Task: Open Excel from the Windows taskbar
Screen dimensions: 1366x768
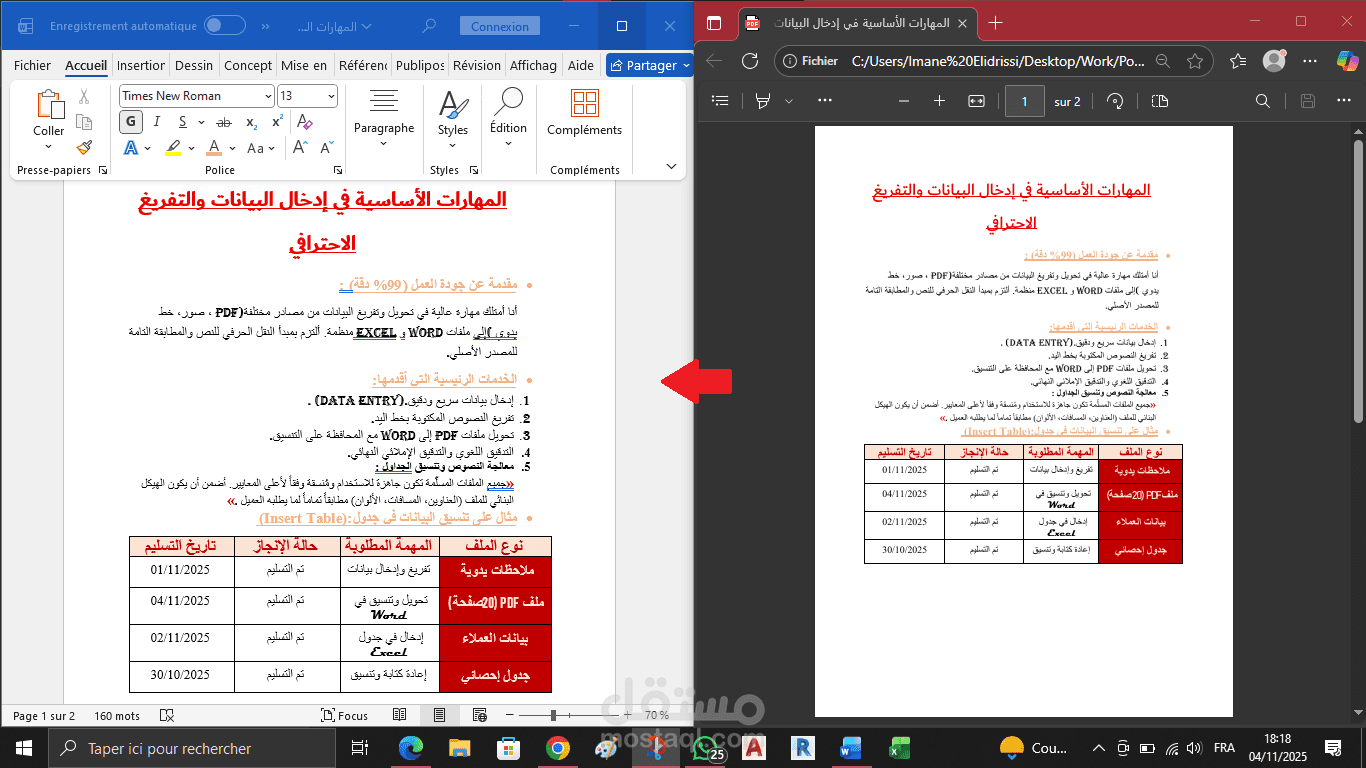Action: click(x=899, y=747)
